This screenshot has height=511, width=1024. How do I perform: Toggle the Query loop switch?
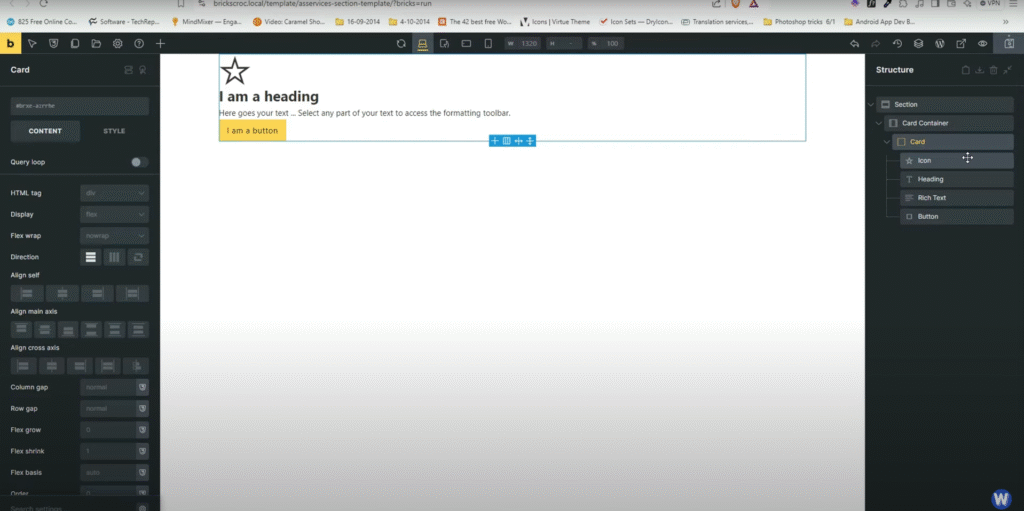pyautogui.click(x=139, y=162)
